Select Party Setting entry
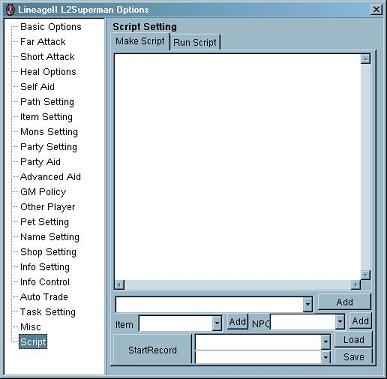387x379 pixels. [49, 147]
